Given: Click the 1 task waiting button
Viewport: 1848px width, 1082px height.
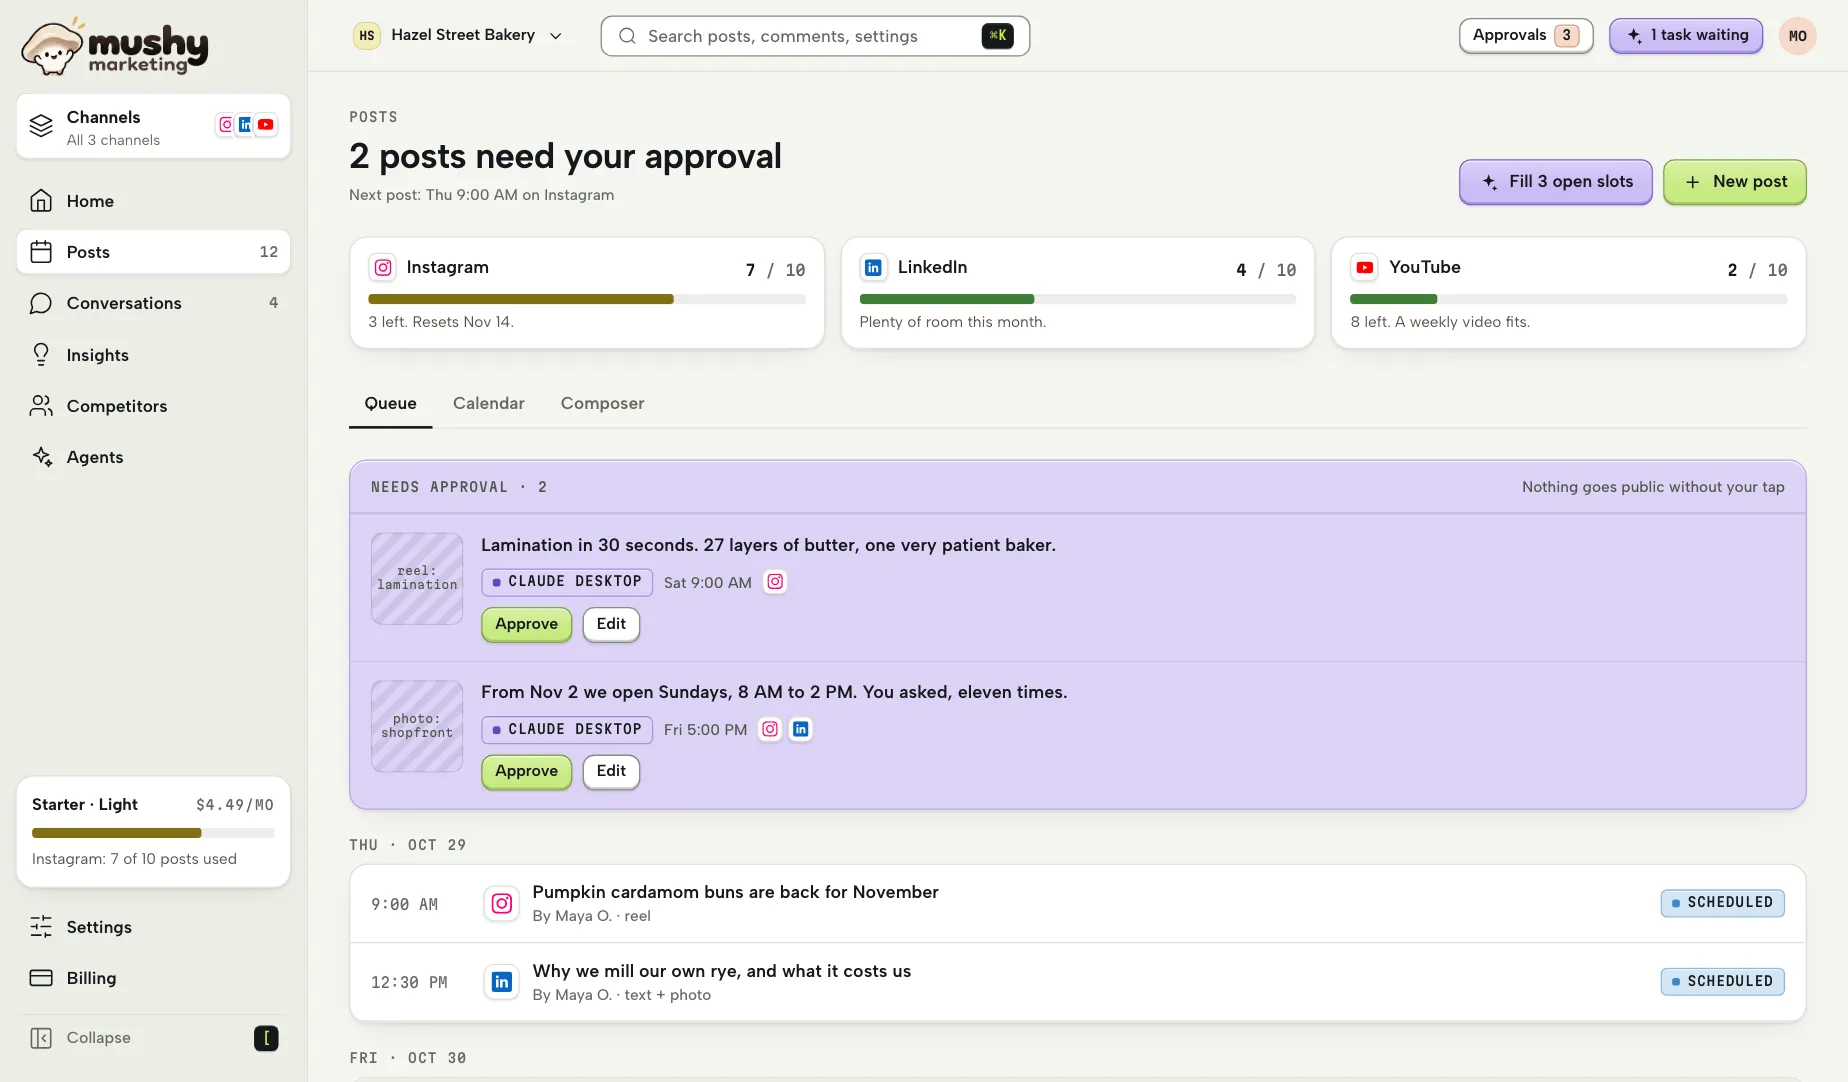Looking at the screenshot, I should pyautogui.click(x=1685, y=36).
